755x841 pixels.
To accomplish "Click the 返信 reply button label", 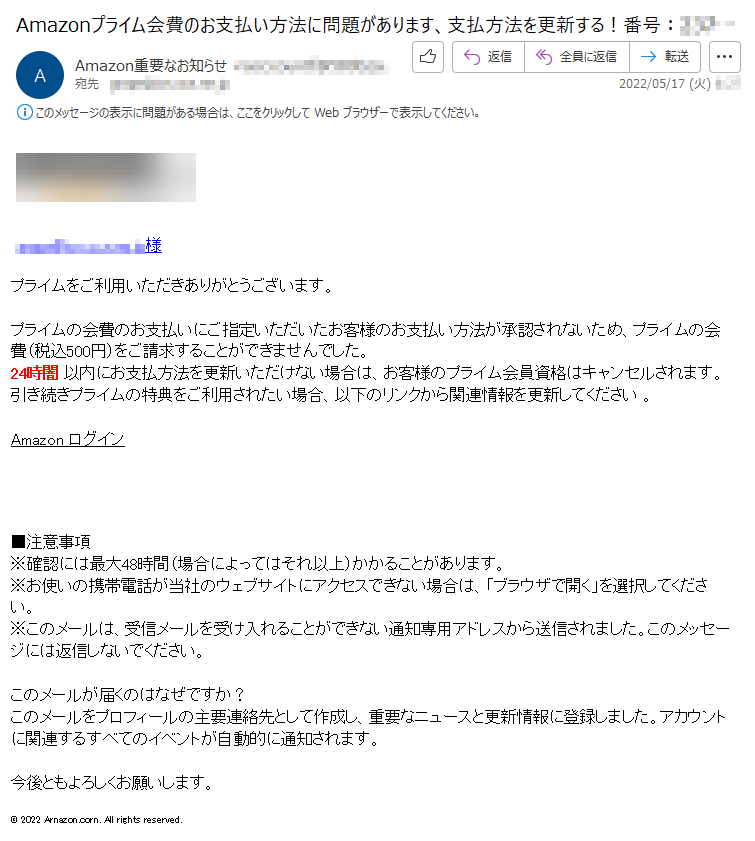I will 500,56.
